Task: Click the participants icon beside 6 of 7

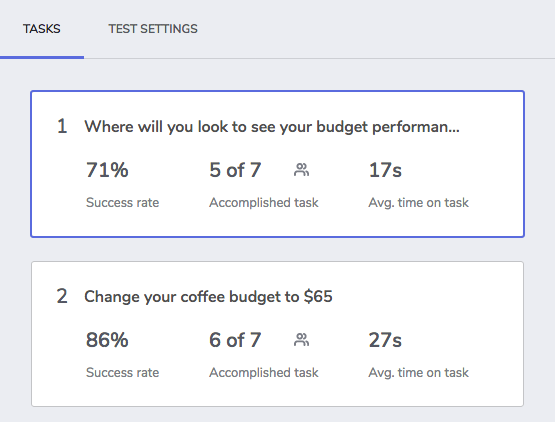Action: pos(301,340)
